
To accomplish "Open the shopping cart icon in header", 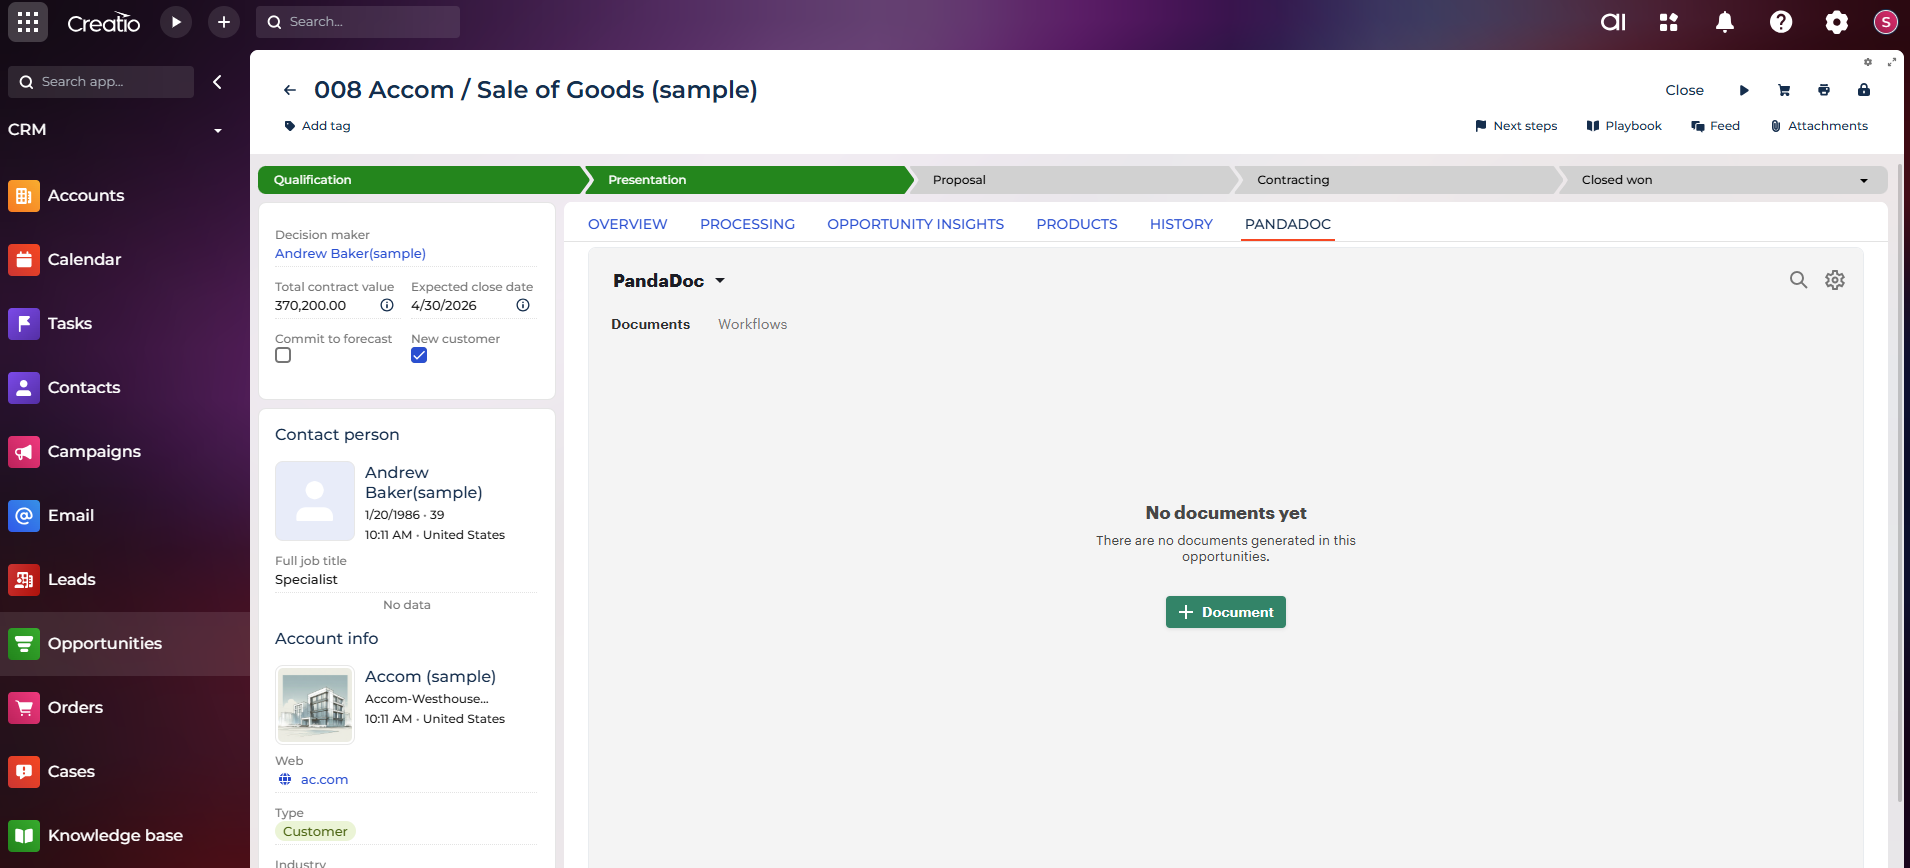I will 1784,90.
